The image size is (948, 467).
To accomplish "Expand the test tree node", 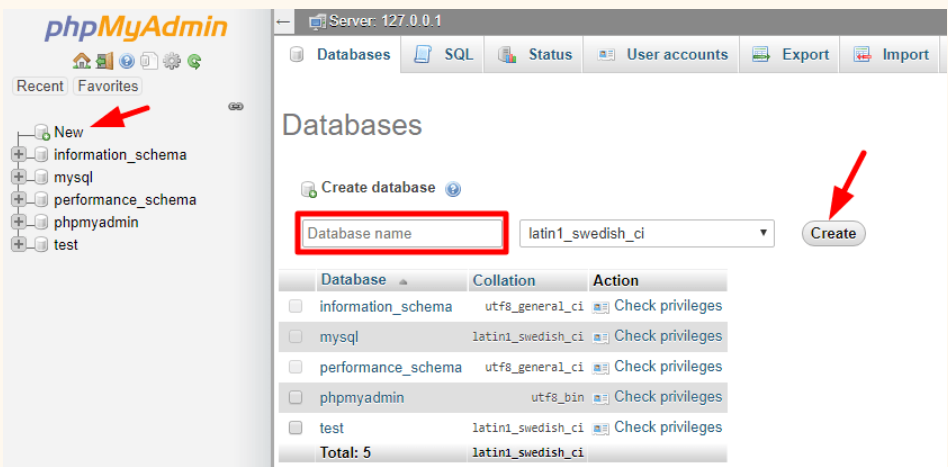I will (x=18, y=244).
